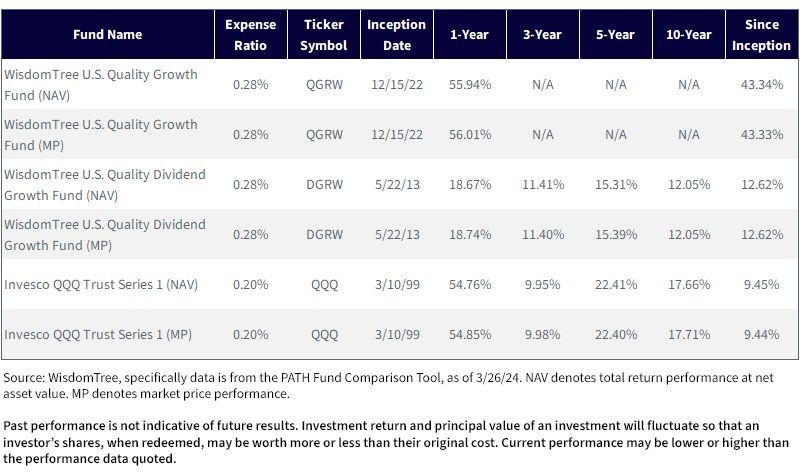Click the 55.94% one-year return value
The width and height of the screenshot is (800, 475).
[470, 84]
